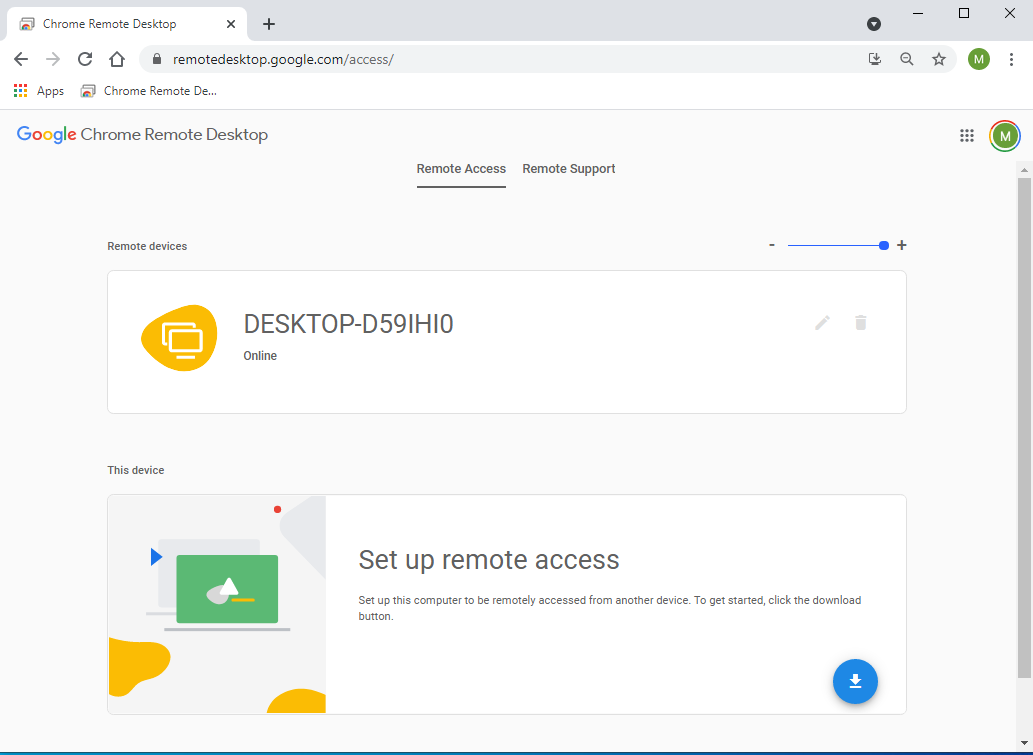Click the This device section label
The image size is (1033, 755).
[136, 470]
